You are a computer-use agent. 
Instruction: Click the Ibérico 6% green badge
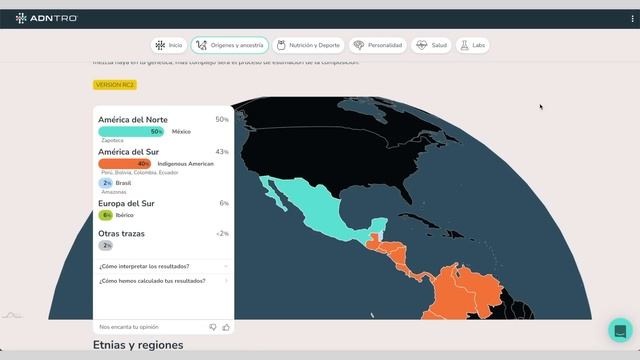[106, 215]
